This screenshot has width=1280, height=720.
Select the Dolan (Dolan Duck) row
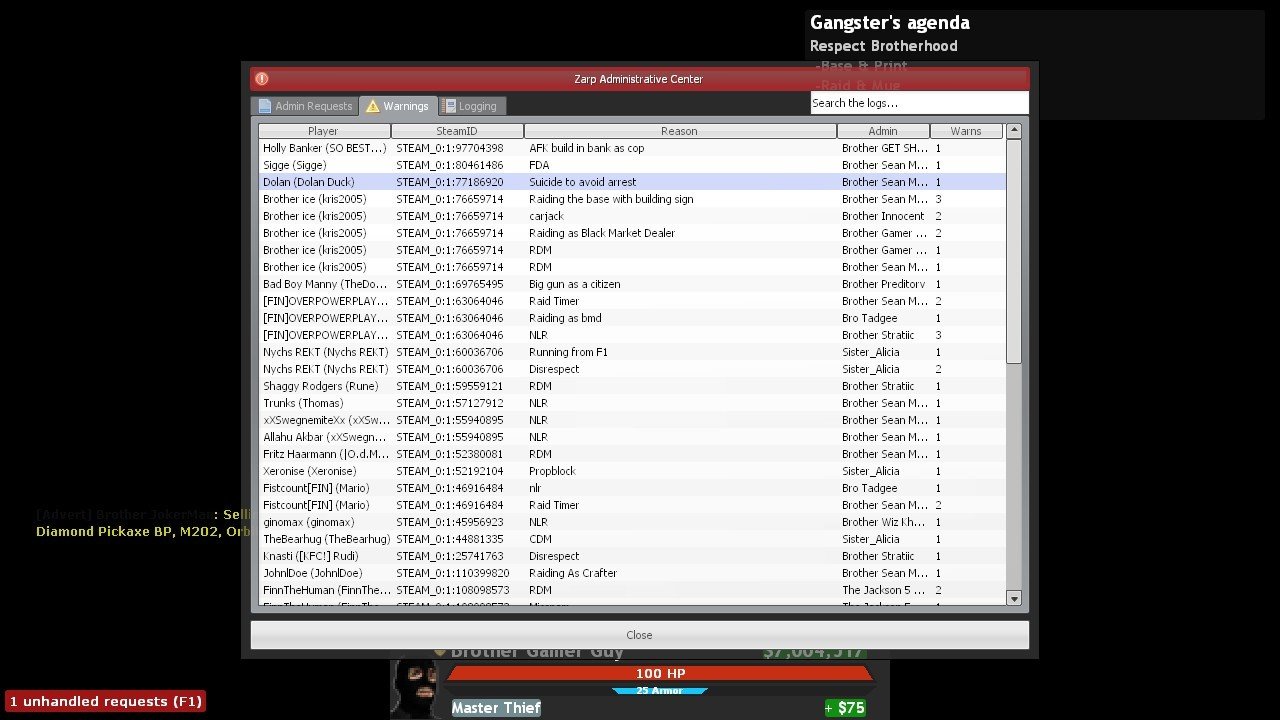point(631,182)
